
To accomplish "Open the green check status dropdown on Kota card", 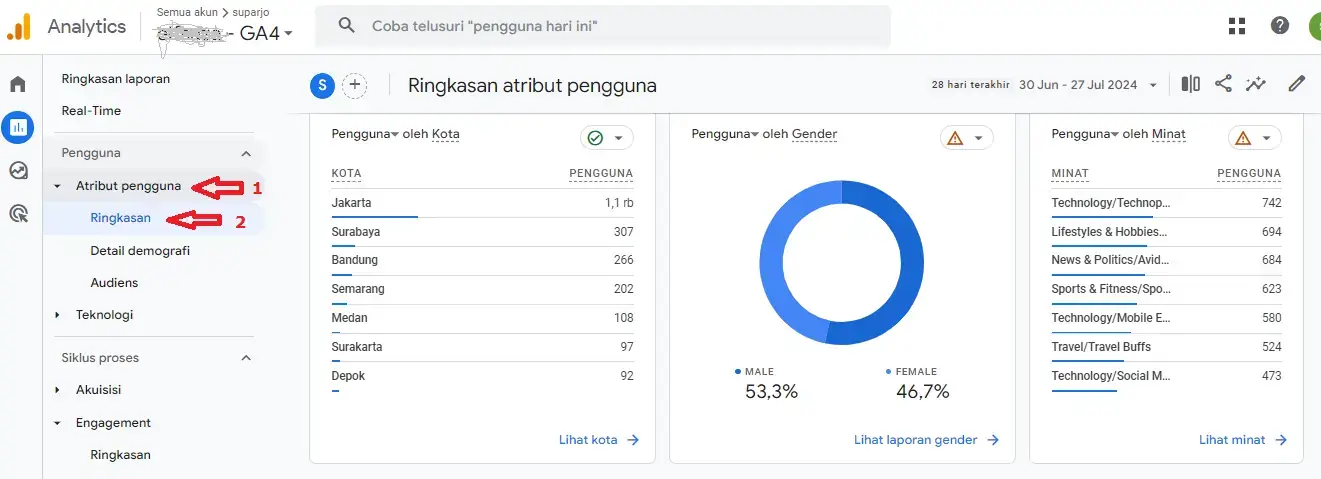I will (607, 138).
